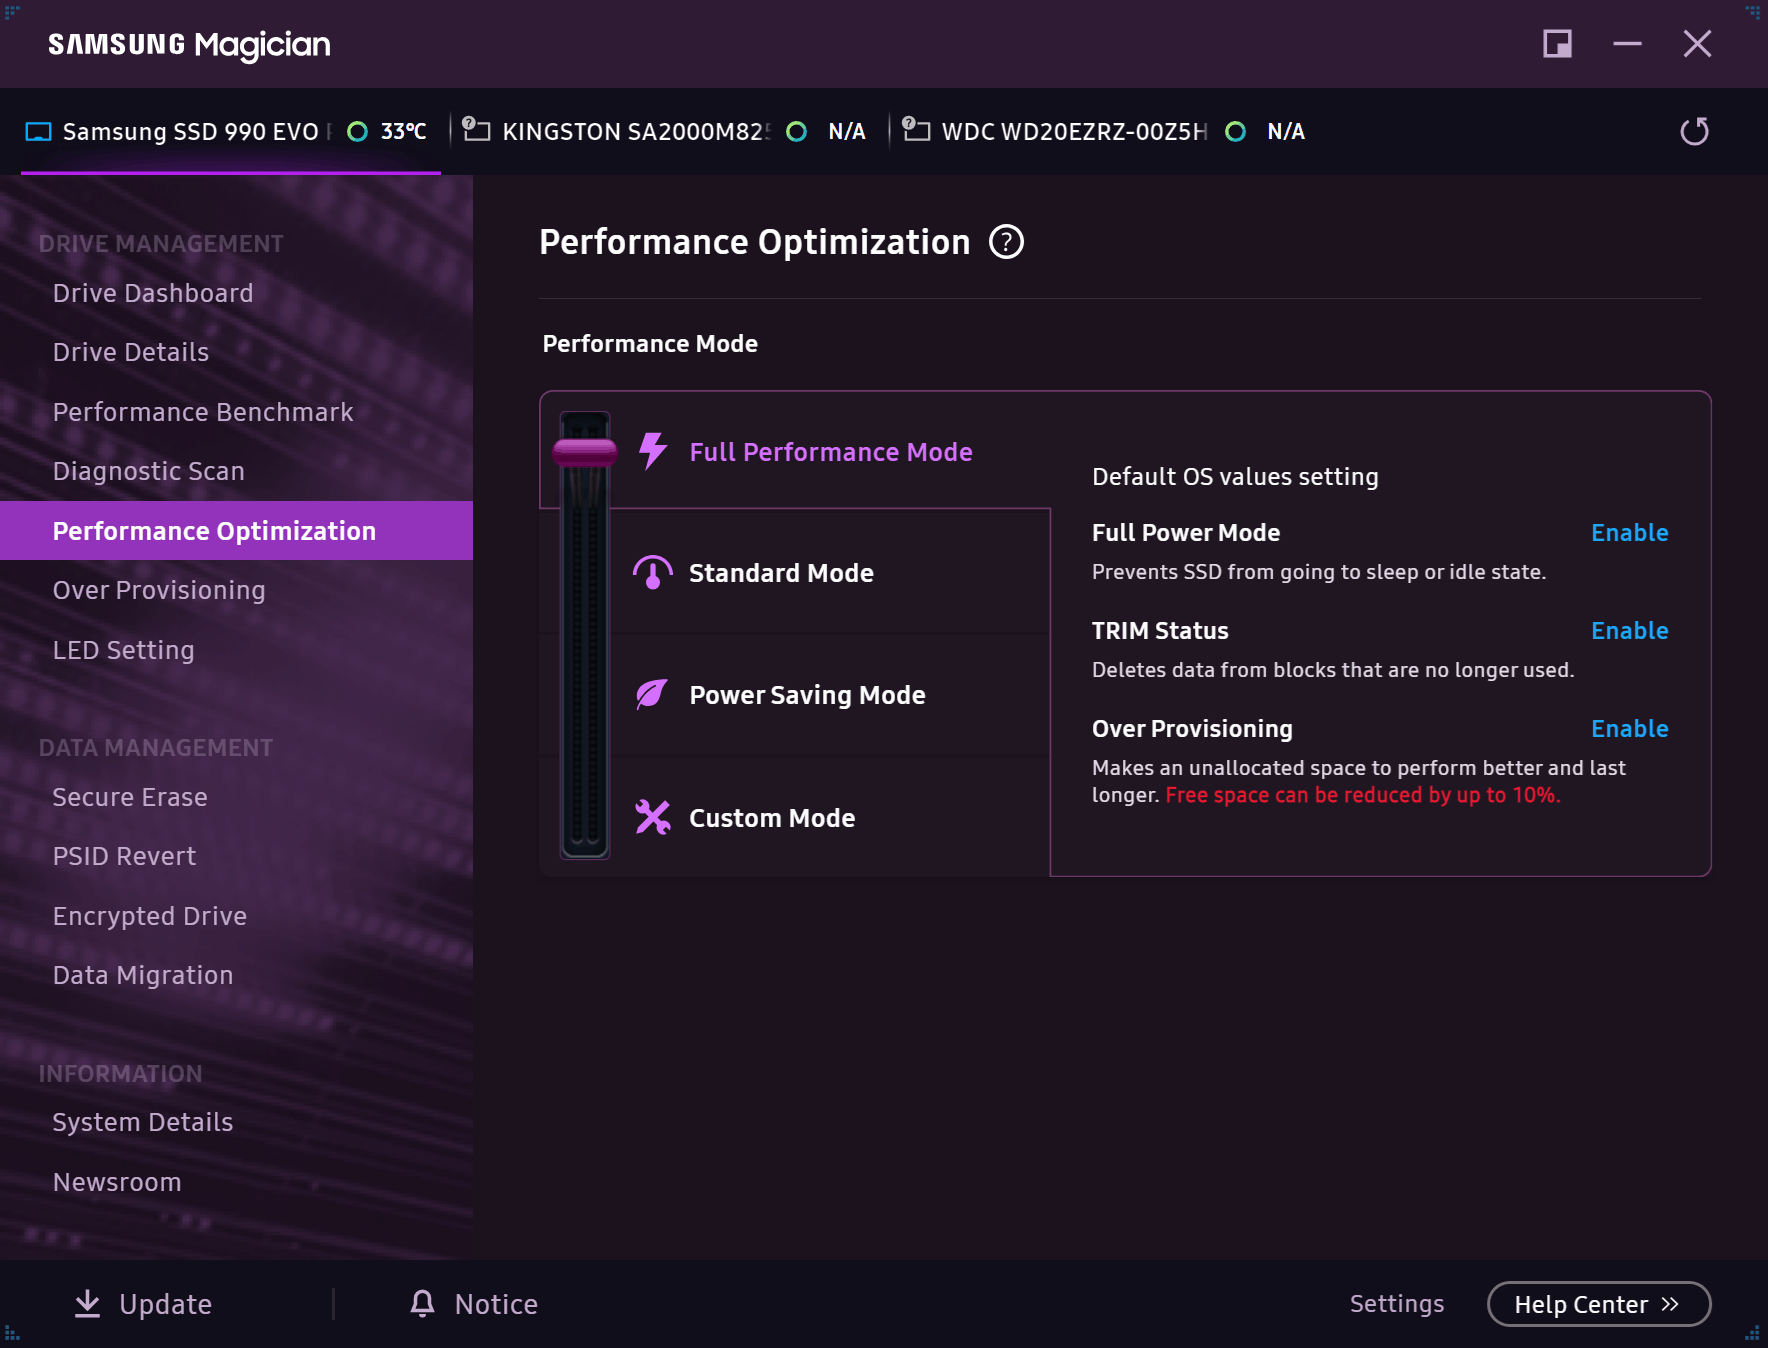Screen dimensions: 1768x1348
Task: Select Performance Optimization in sidebar
Action: tap(236, 531)
